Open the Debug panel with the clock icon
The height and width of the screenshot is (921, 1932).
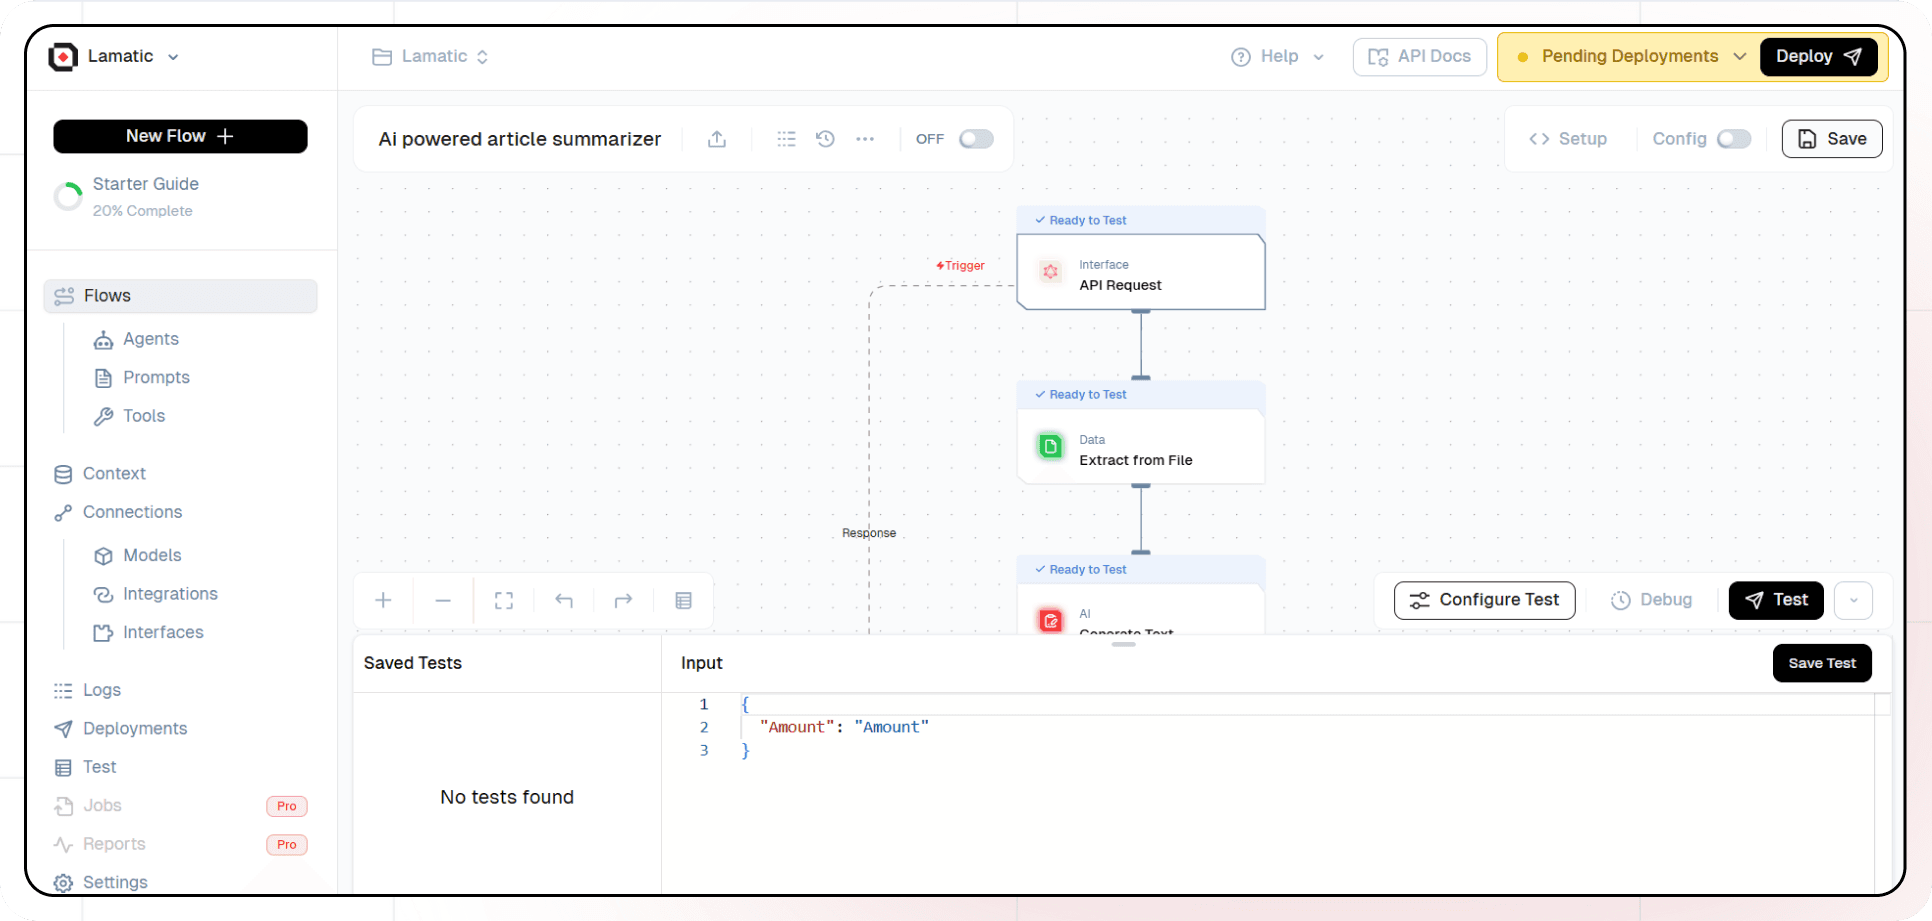[1621, 600]
